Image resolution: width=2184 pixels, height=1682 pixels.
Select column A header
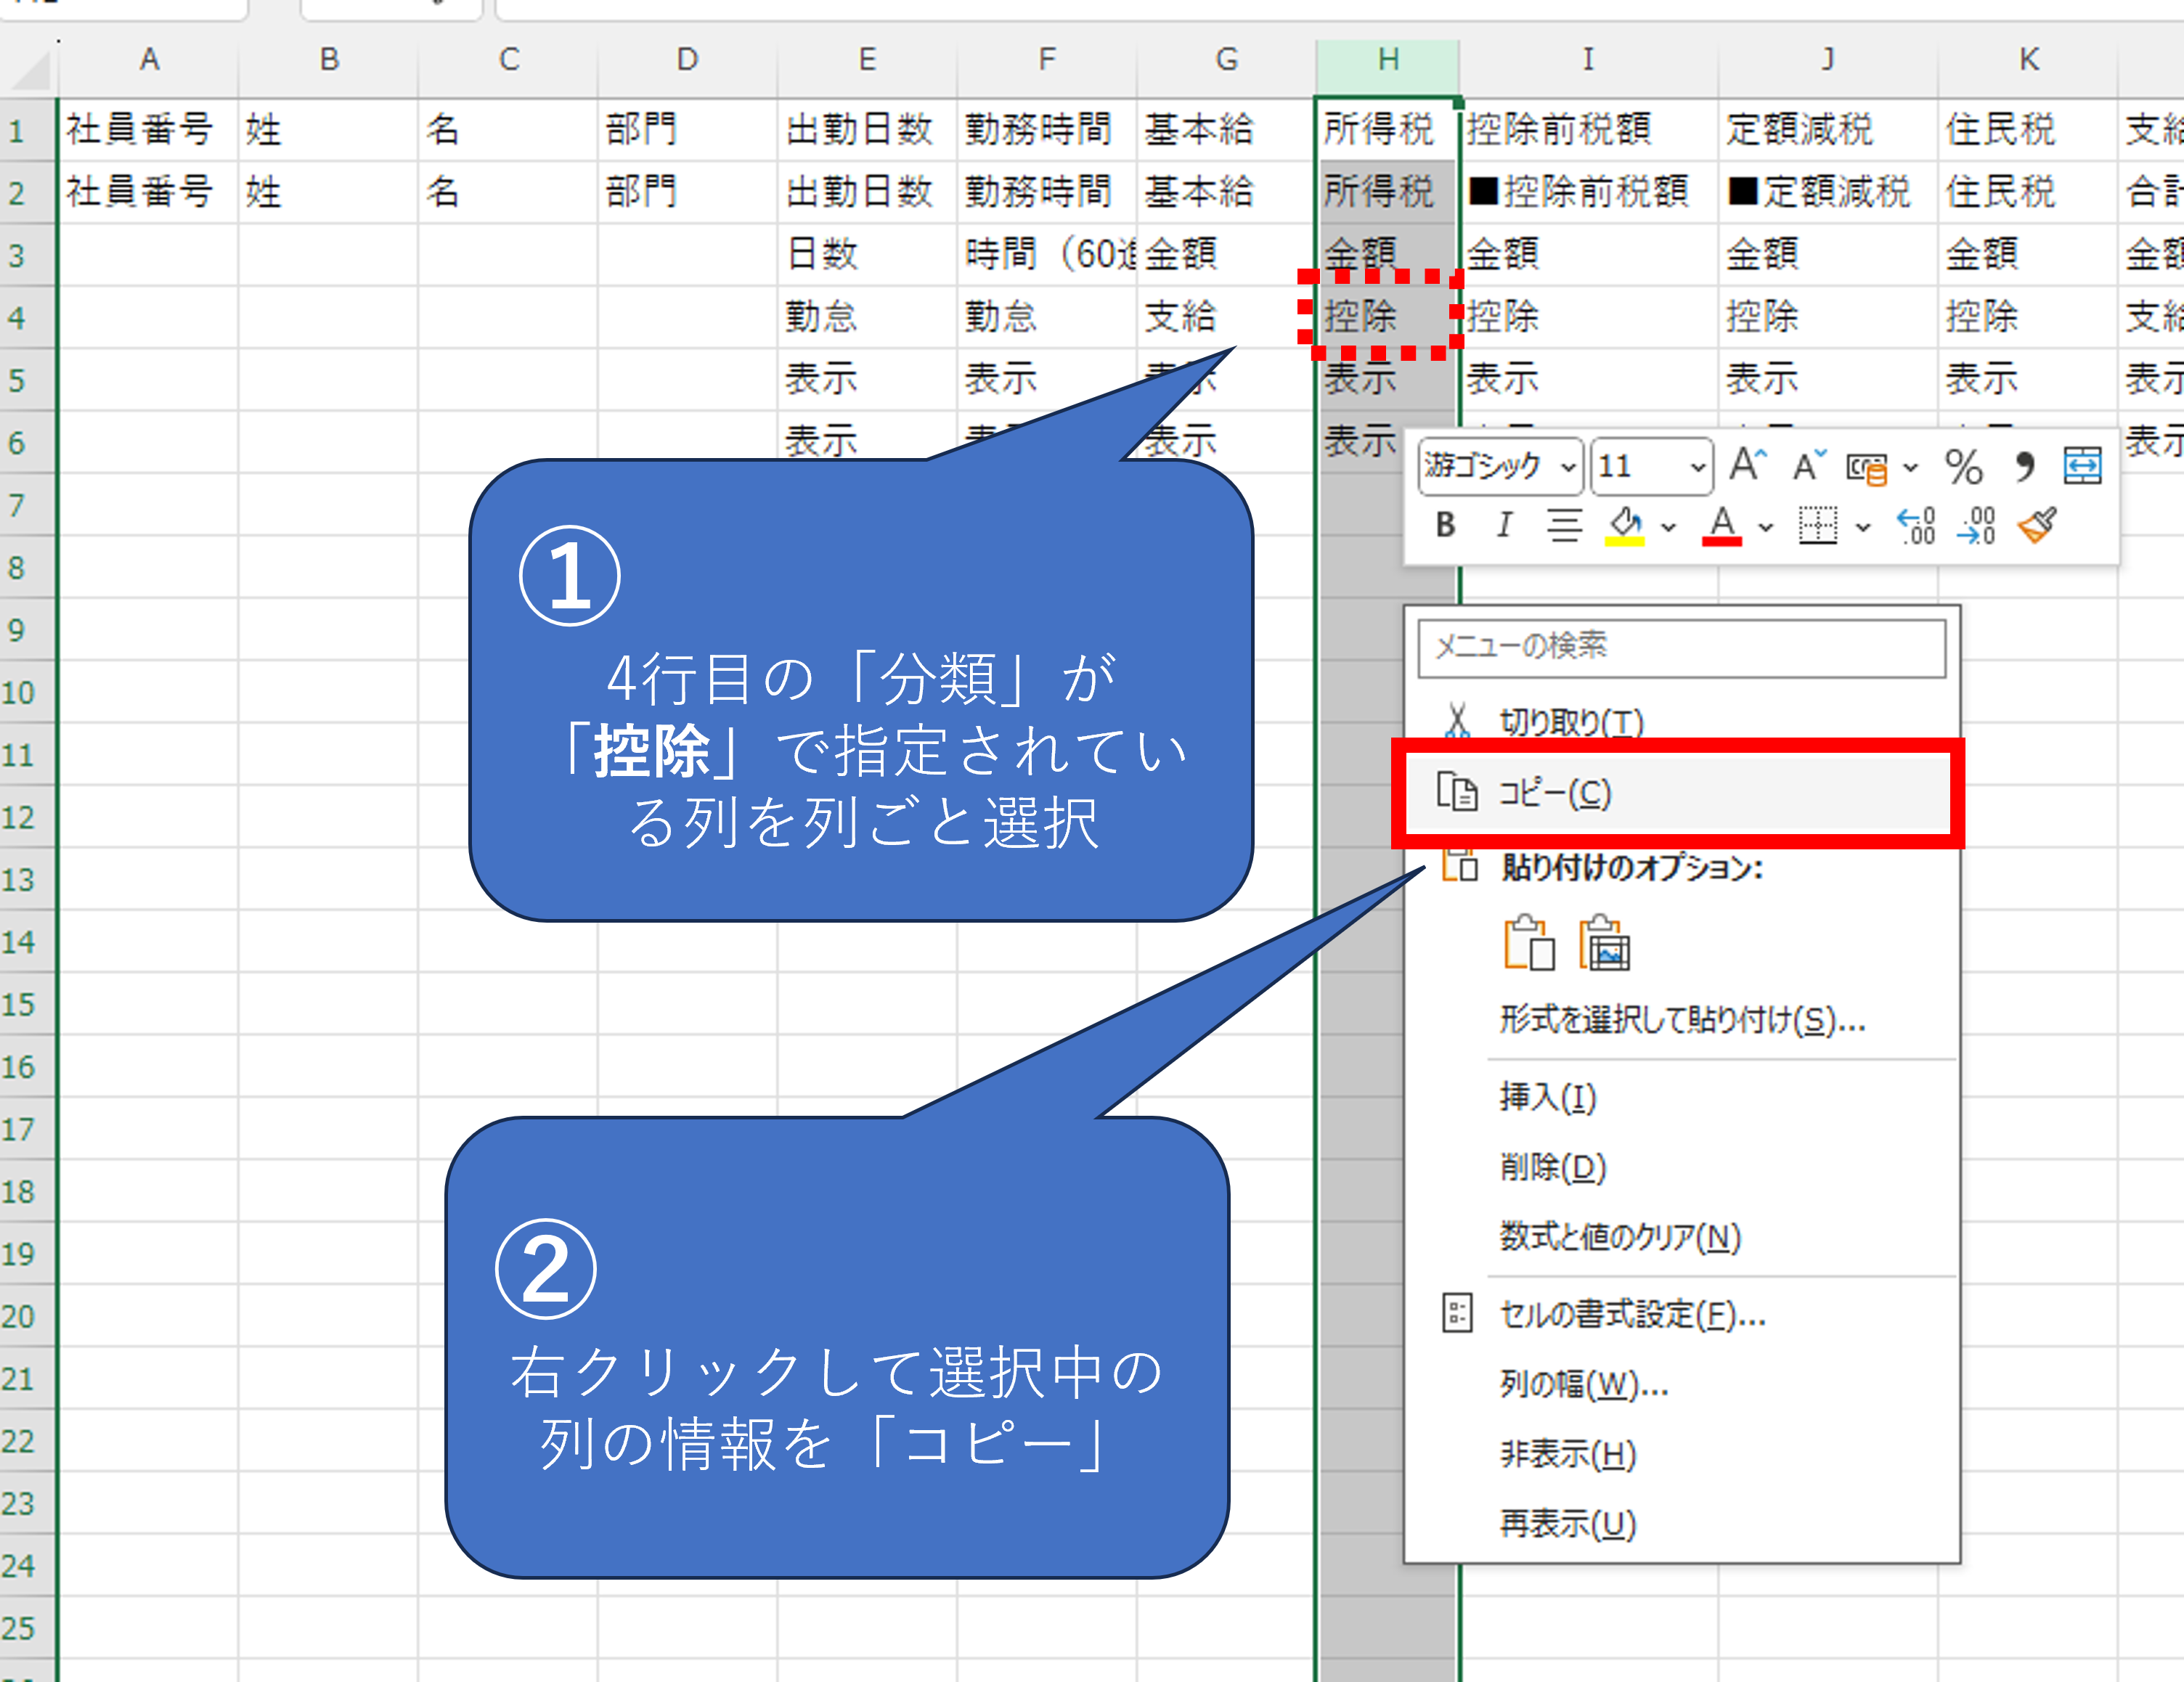149,60
